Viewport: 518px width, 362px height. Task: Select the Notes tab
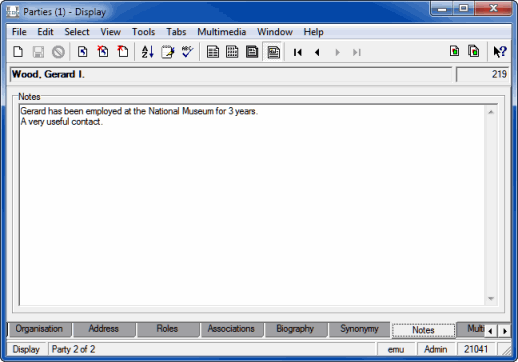(423, 330)
